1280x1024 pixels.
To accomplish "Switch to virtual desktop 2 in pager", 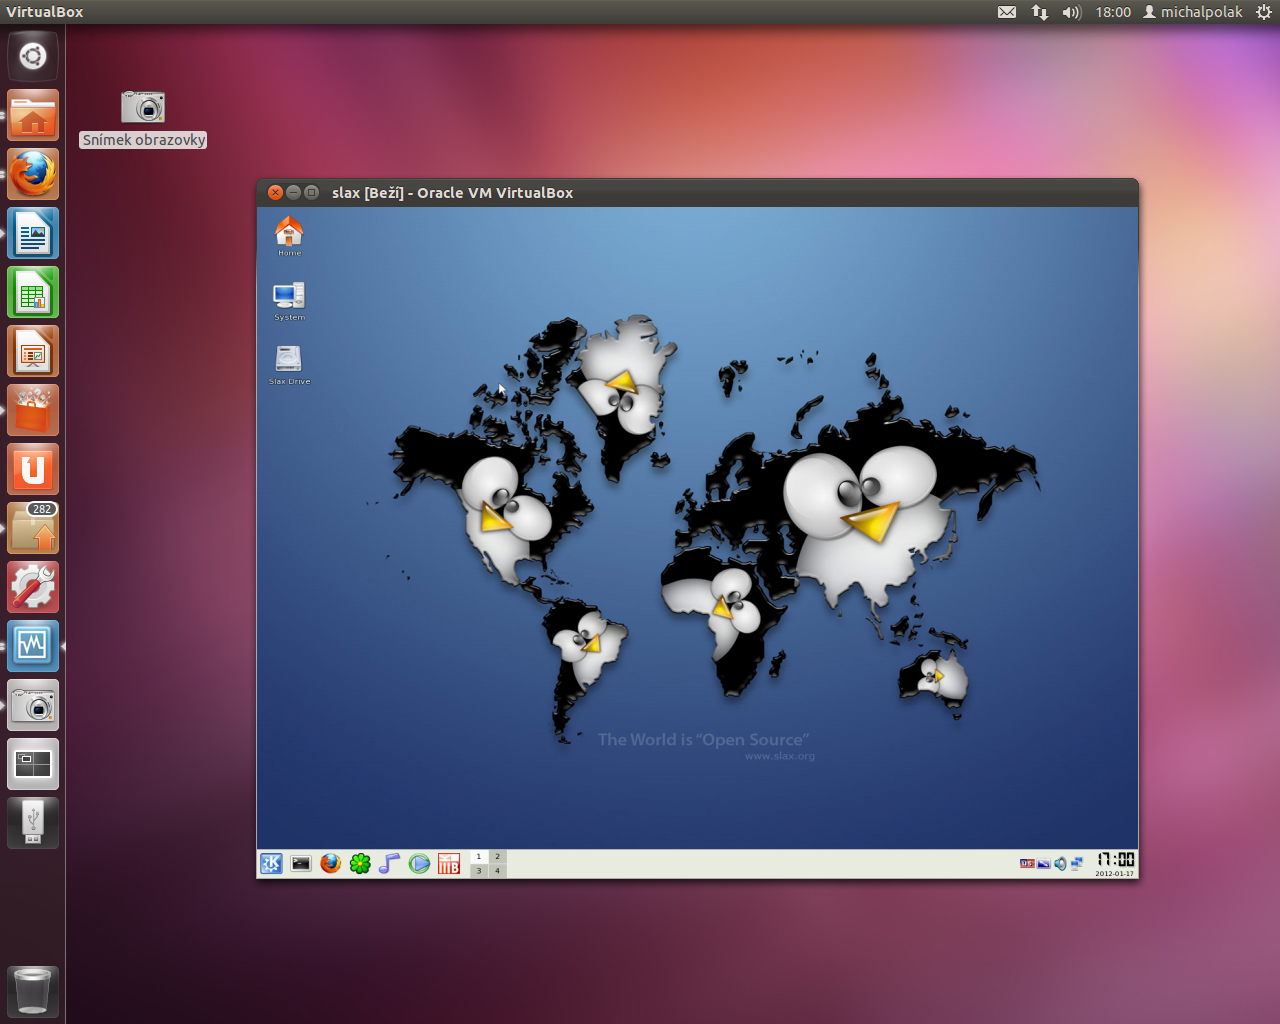I will pos(497,857).
